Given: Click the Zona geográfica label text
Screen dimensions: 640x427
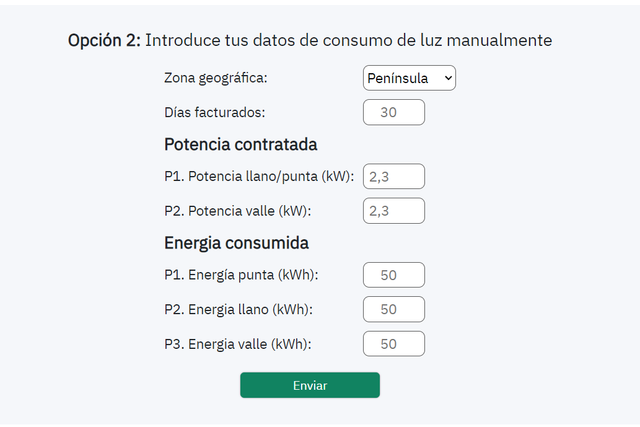Looking at the screenshot, I should (x=216, y=78).
